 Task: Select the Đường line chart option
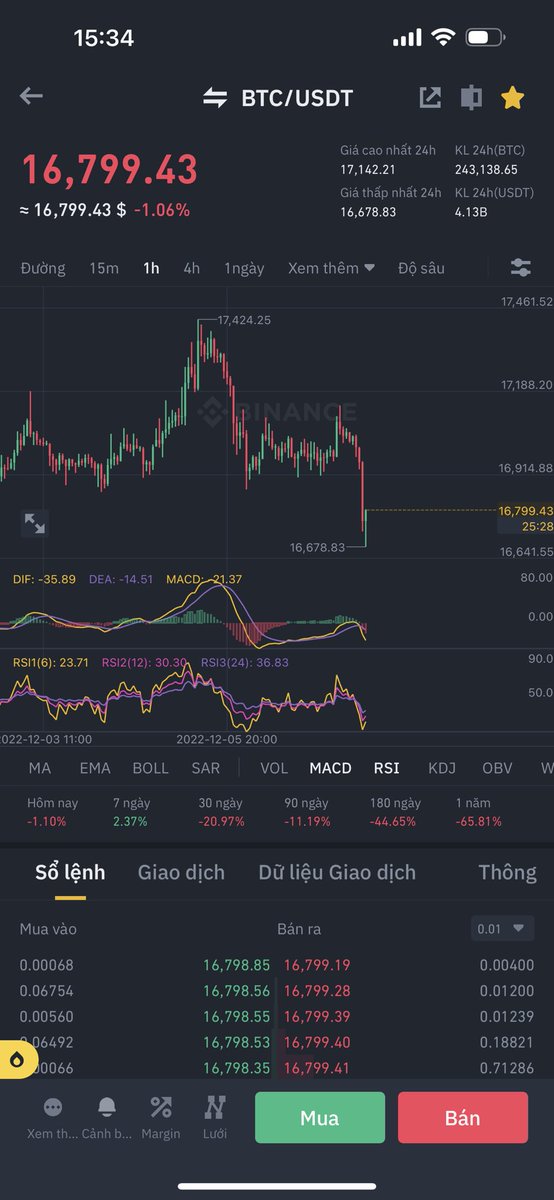43,268
